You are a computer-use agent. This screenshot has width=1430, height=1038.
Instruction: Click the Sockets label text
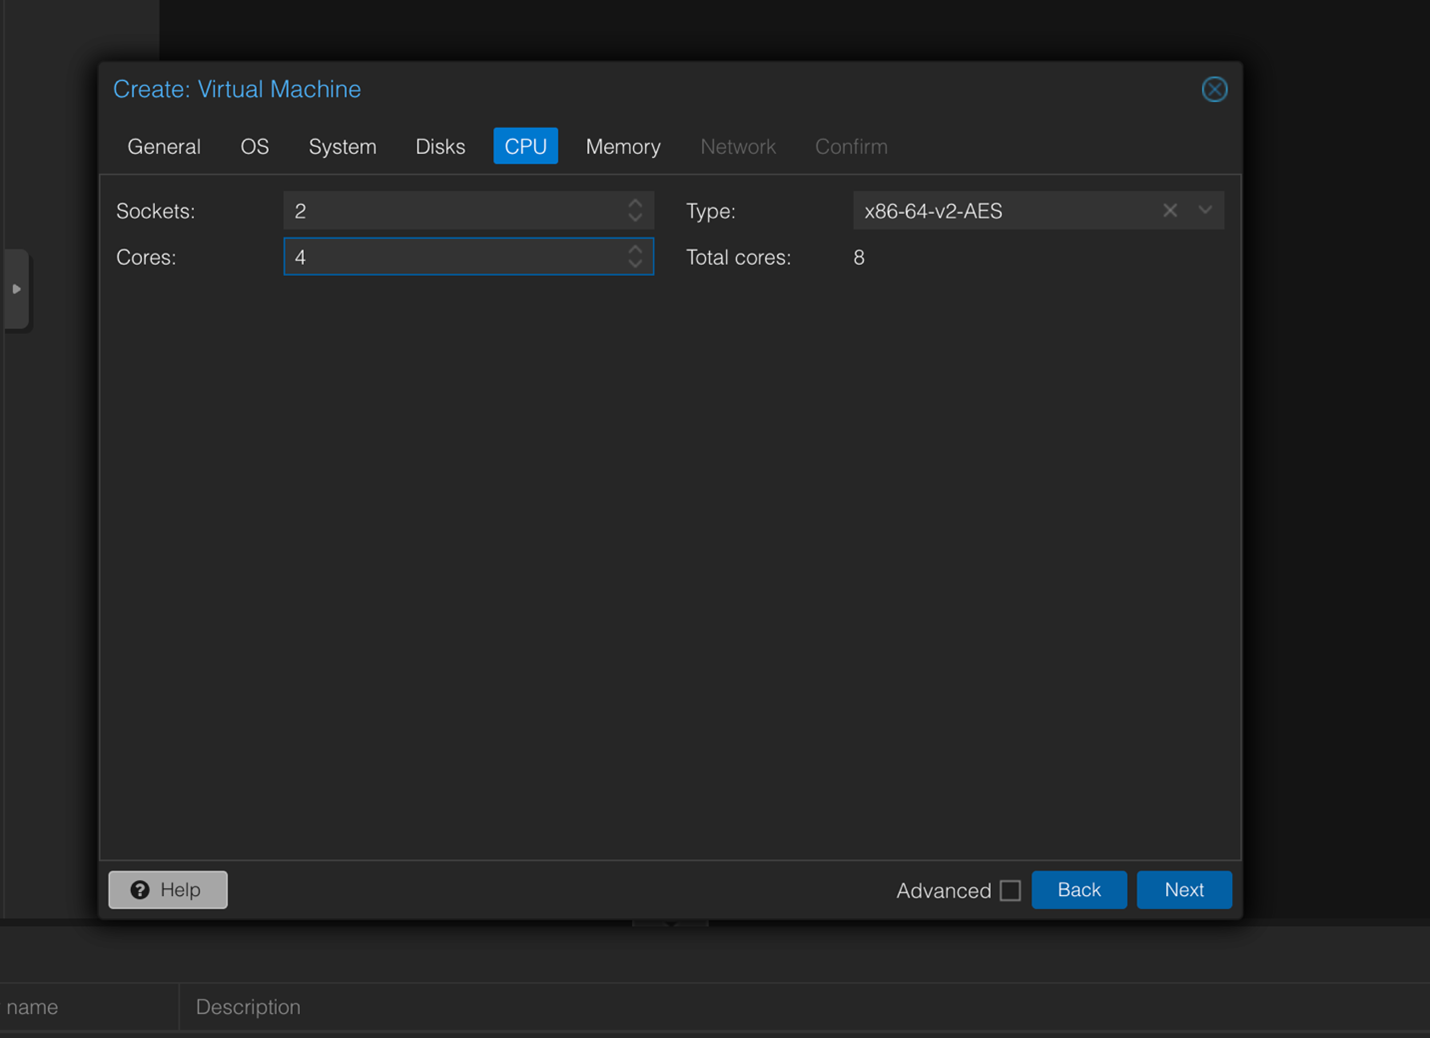155,211
